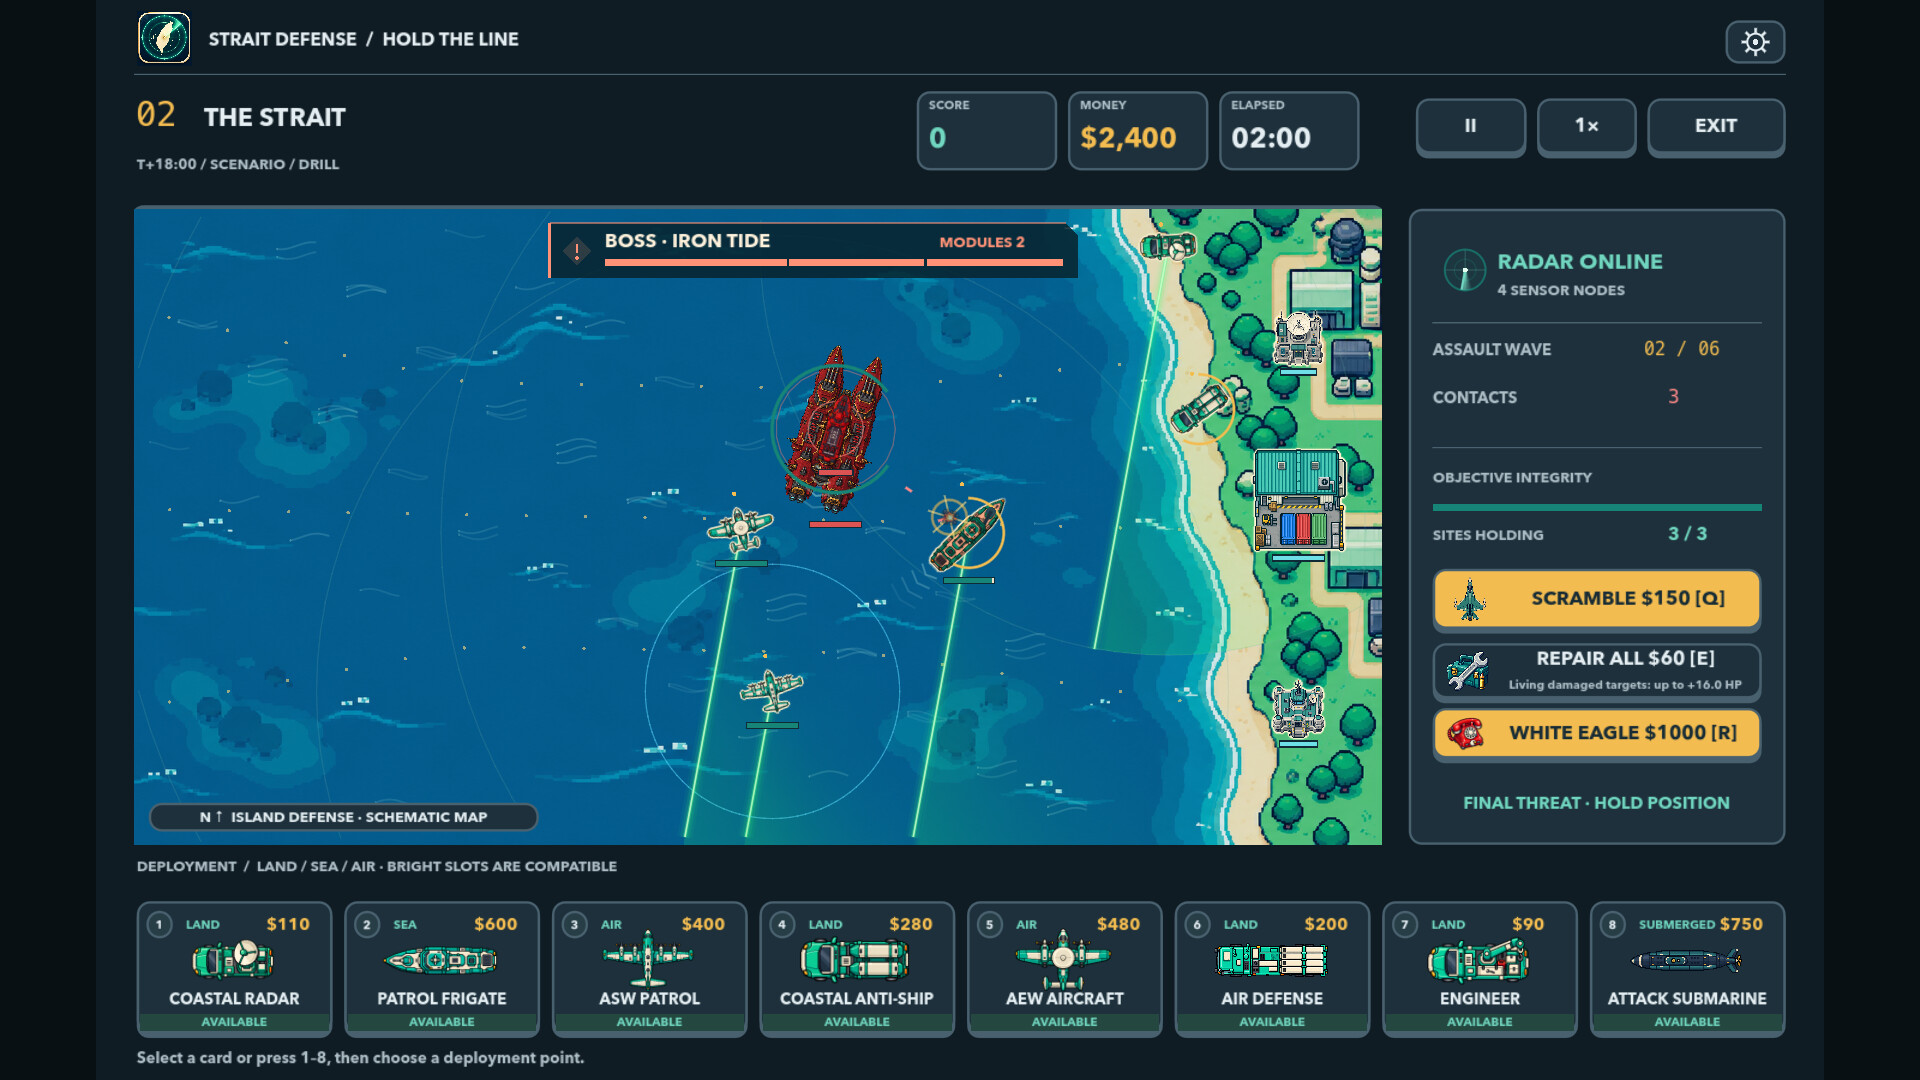The height and width of the screenshot is (1080, 1920).
Task: Select the Coastal Anti-Ship card
Action: 857,969
